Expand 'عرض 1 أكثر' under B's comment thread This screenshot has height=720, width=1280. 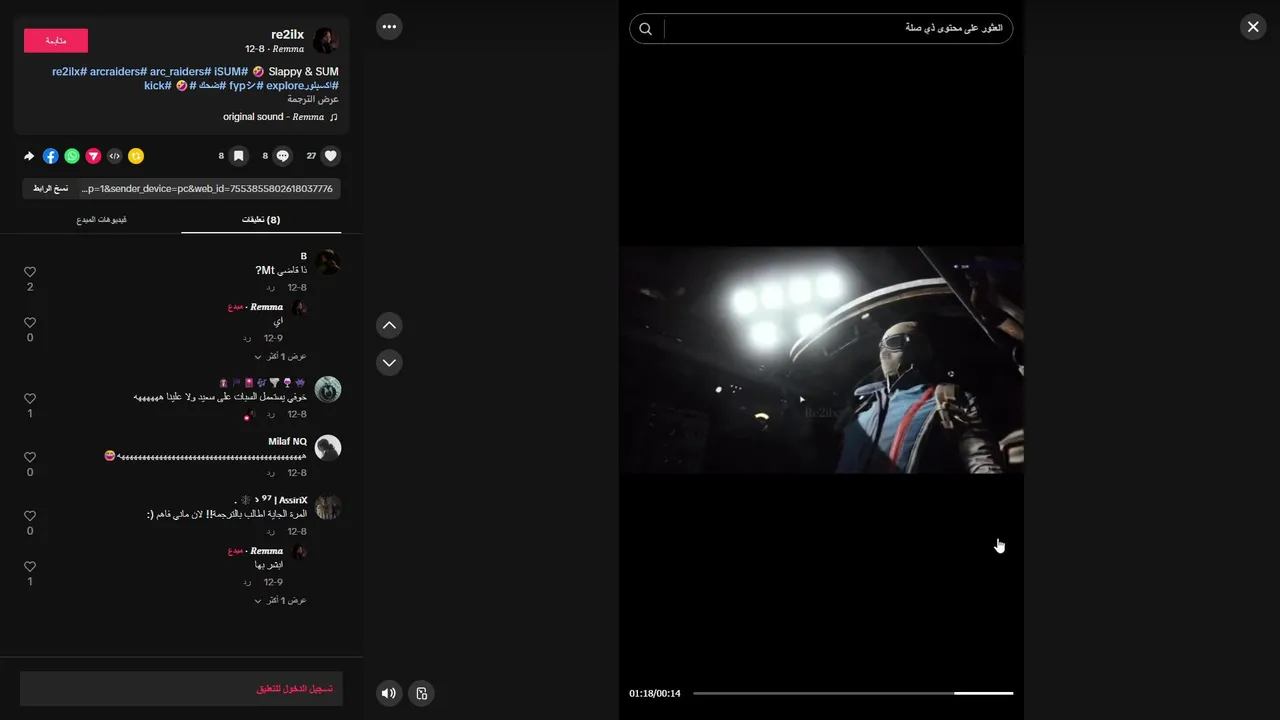pyautogui.click(x=280, y=356)
